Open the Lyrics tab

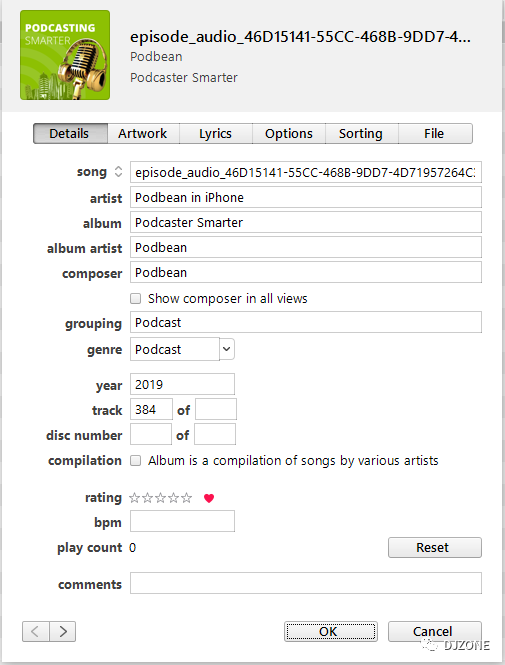click(x=216, y=134)
